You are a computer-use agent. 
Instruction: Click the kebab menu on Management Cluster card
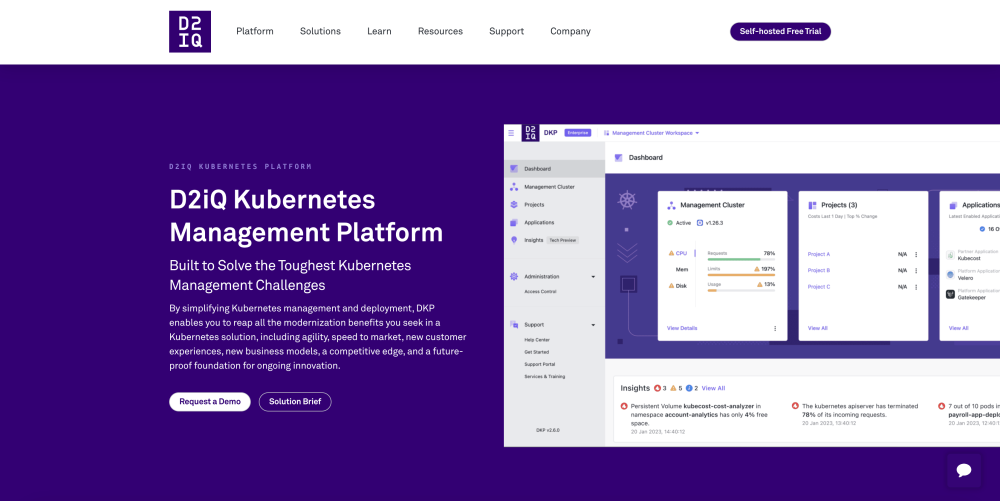[774, 328]
